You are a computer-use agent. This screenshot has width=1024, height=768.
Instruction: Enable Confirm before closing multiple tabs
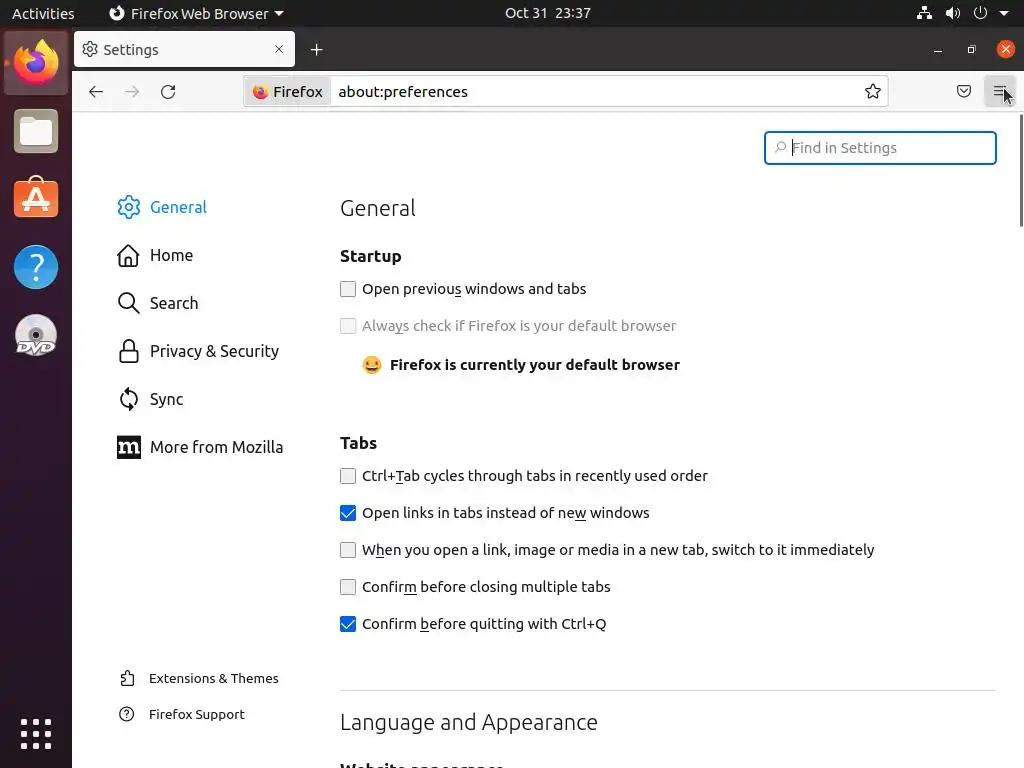348,587
